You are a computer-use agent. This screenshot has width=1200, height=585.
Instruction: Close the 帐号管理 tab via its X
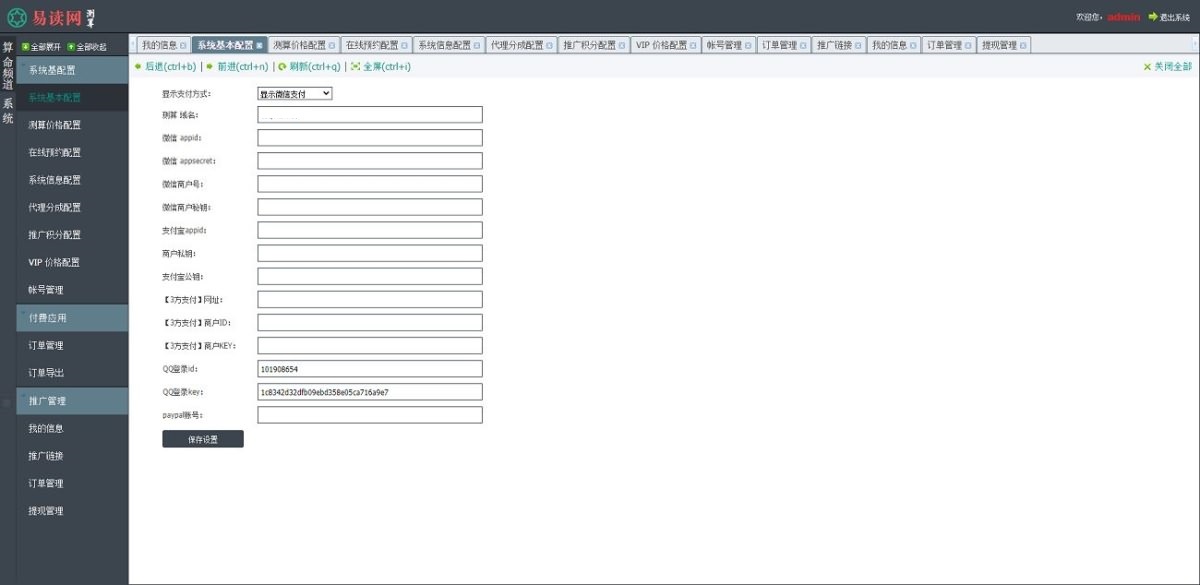748,46
